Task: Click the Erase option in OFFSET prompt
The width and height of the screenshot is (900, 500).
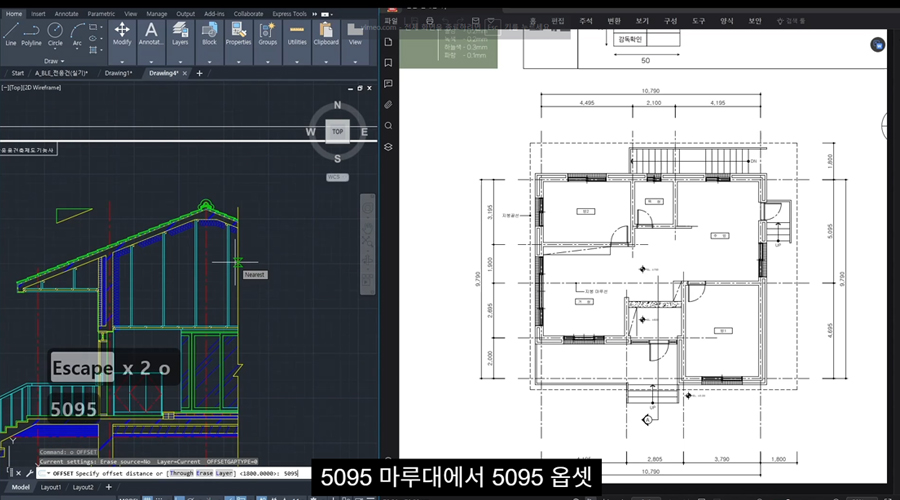Action: [206, 473]
